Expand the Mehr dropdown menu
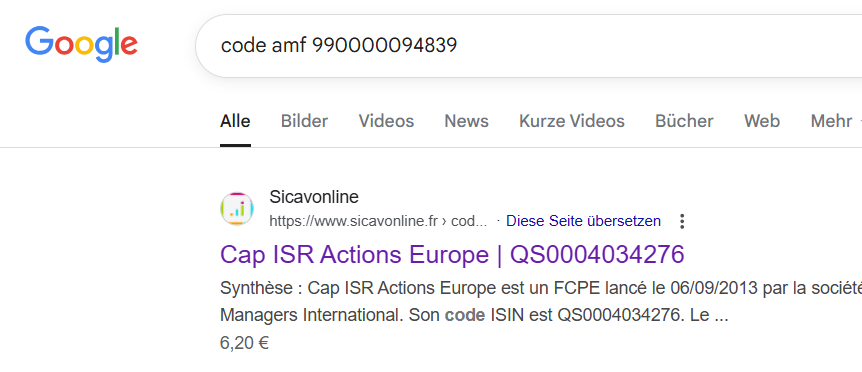Viewport: 862px width, 372px height. click(x=835, y=121)
